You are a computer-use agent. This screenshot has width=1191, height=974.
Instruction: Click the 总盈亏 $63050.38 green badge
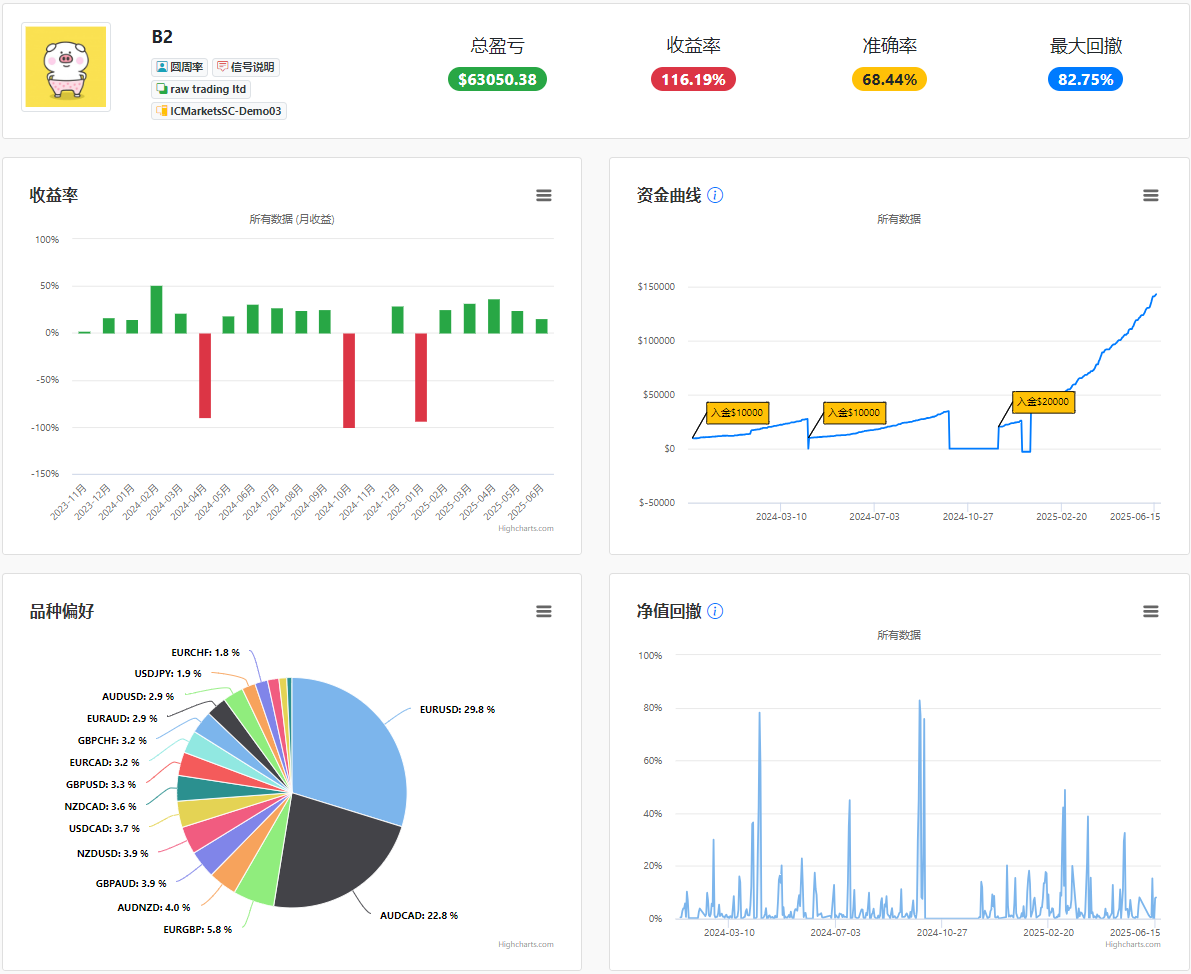498,79
